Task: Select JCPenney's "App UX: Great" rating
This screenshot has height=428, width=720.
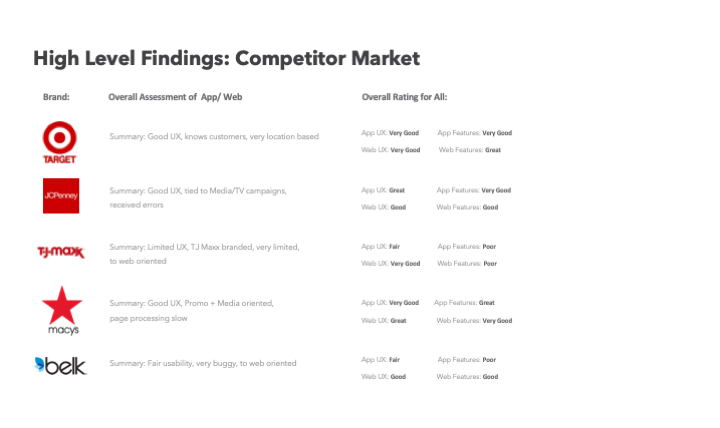Action: coord(383,190)
